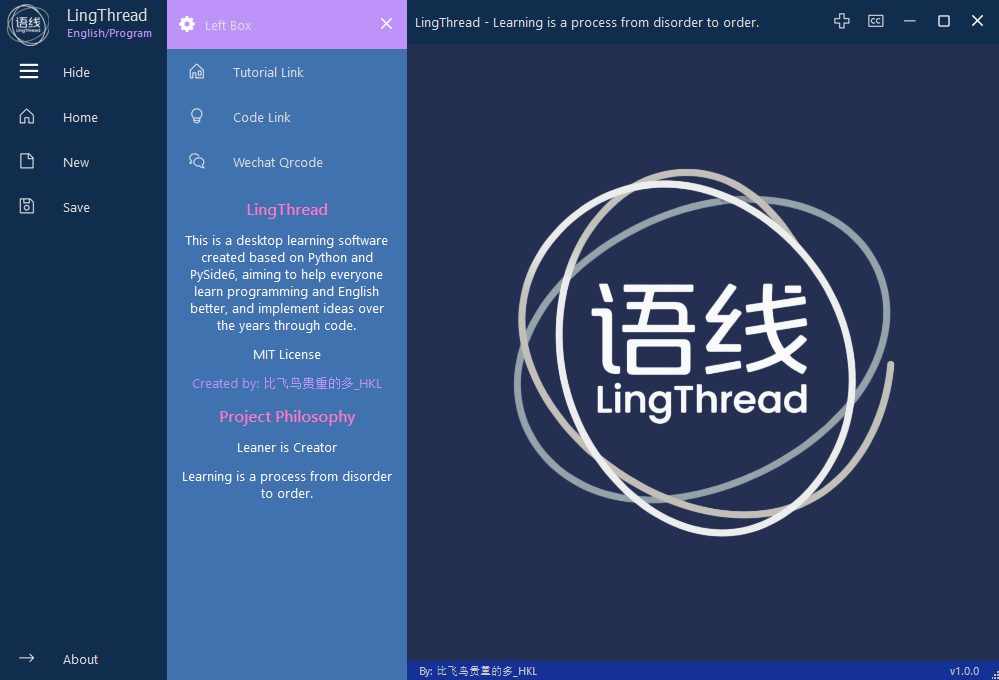This screenshot has width=999, height=680.
Task: Click the gear icon beside Left Box
Action: pyautogui.click(x=187, y=24)
